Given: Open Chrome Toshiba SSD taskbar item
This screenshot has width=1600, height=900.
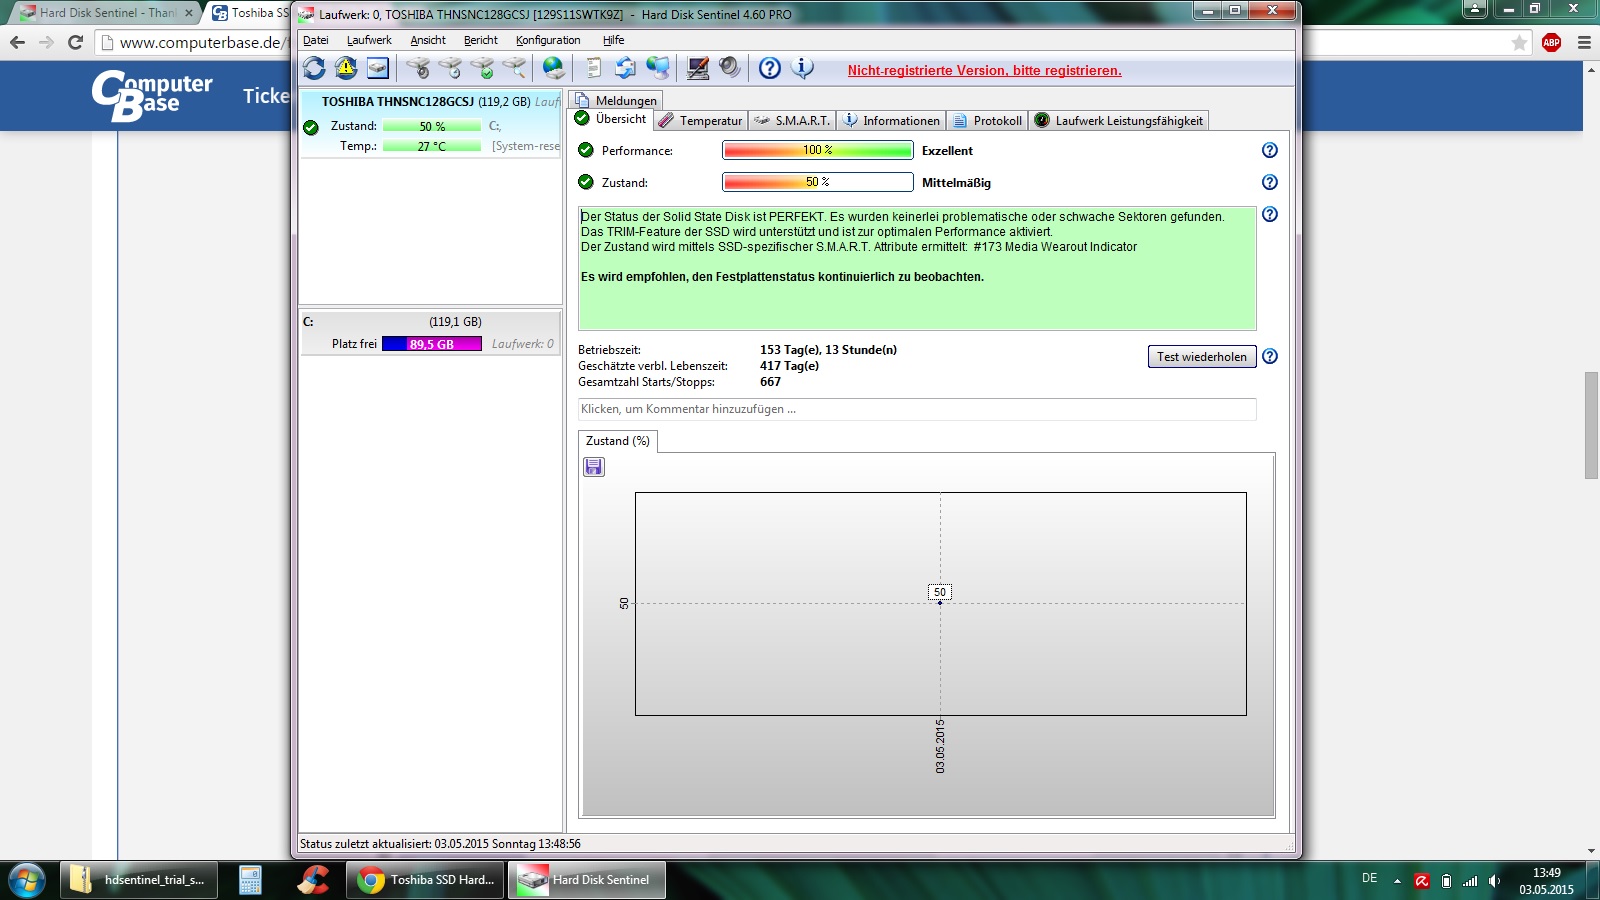Looking at the screenshot, I should point(429,880).
